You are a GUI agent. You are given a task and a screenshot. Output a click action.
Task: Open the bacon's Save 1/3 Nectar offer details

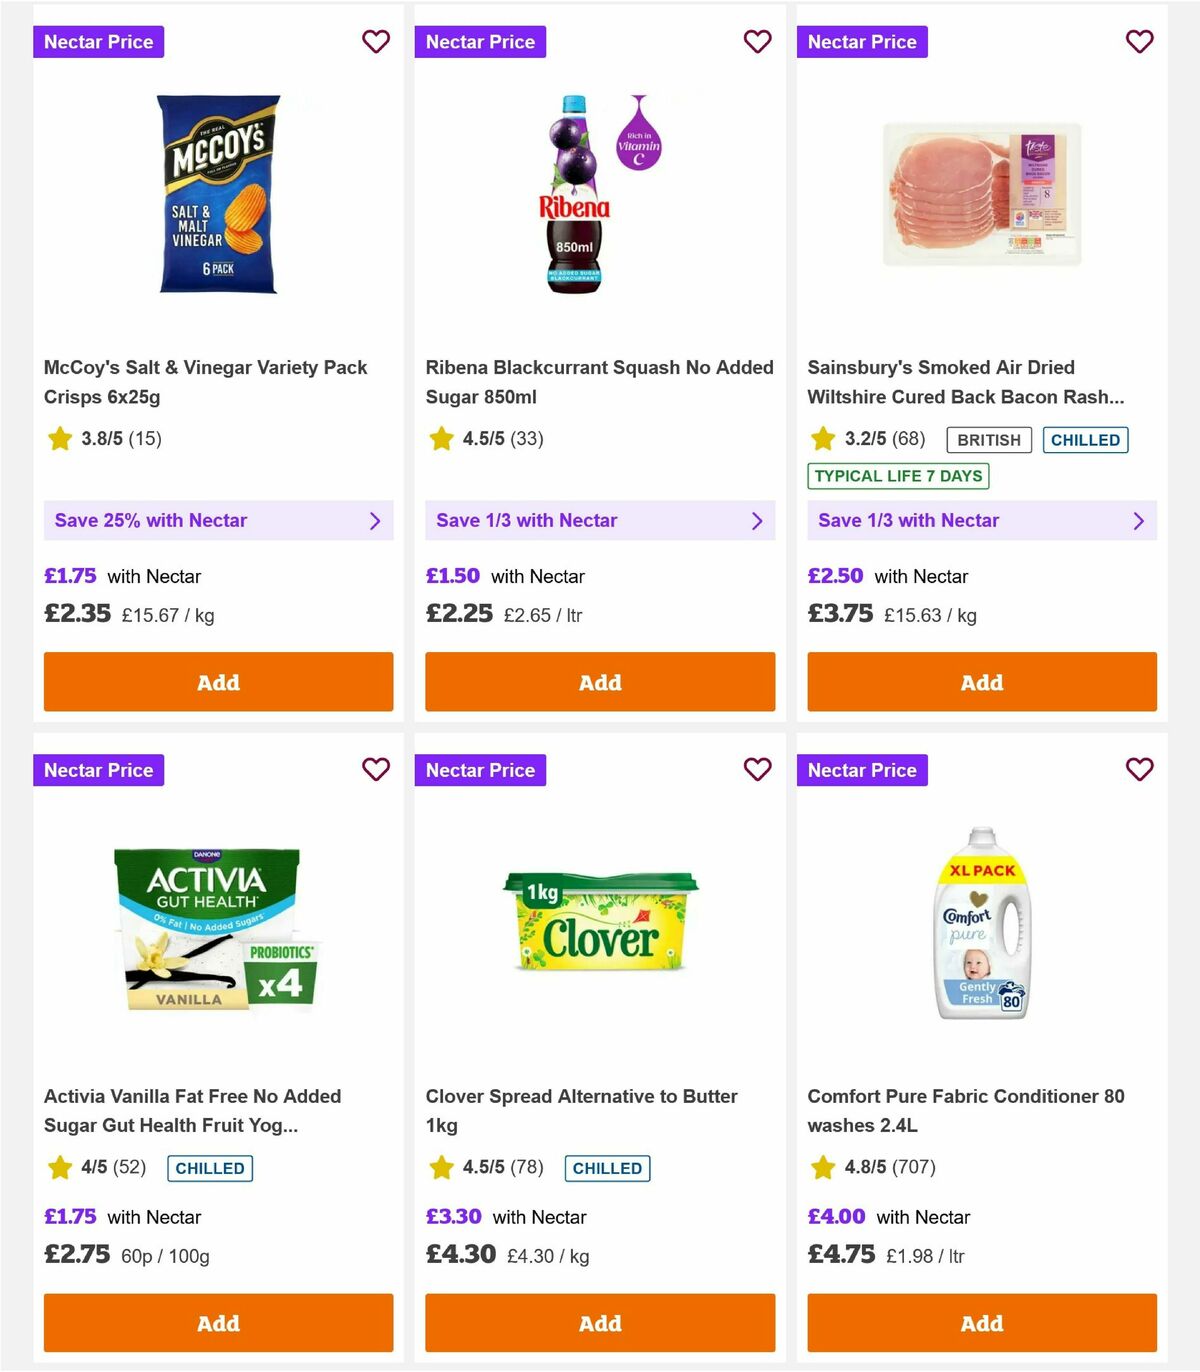tap(982, 520)
